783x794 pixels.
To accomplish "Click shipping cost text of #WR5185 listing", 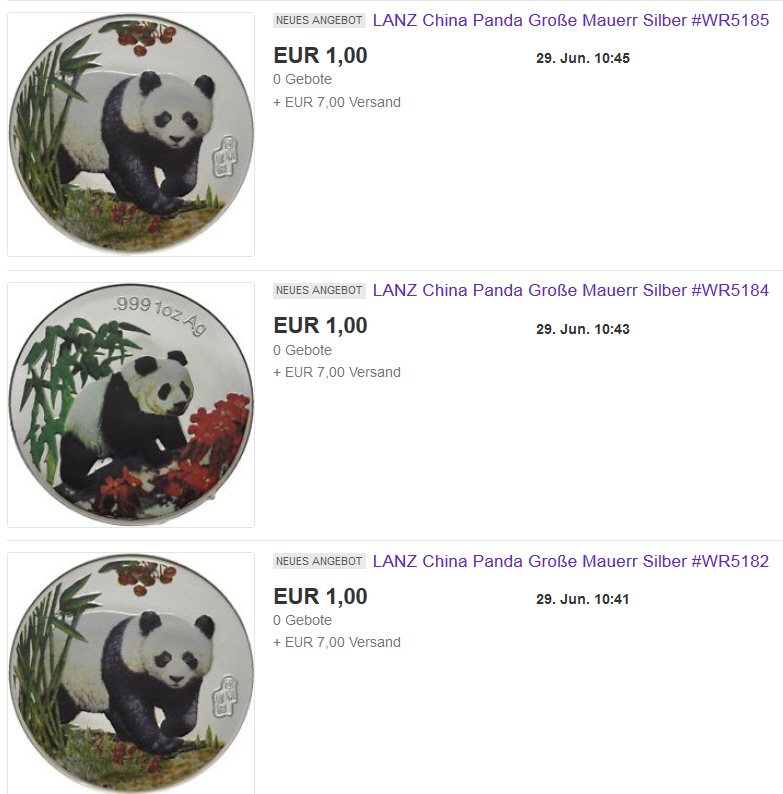I will (x=337, y=103).
